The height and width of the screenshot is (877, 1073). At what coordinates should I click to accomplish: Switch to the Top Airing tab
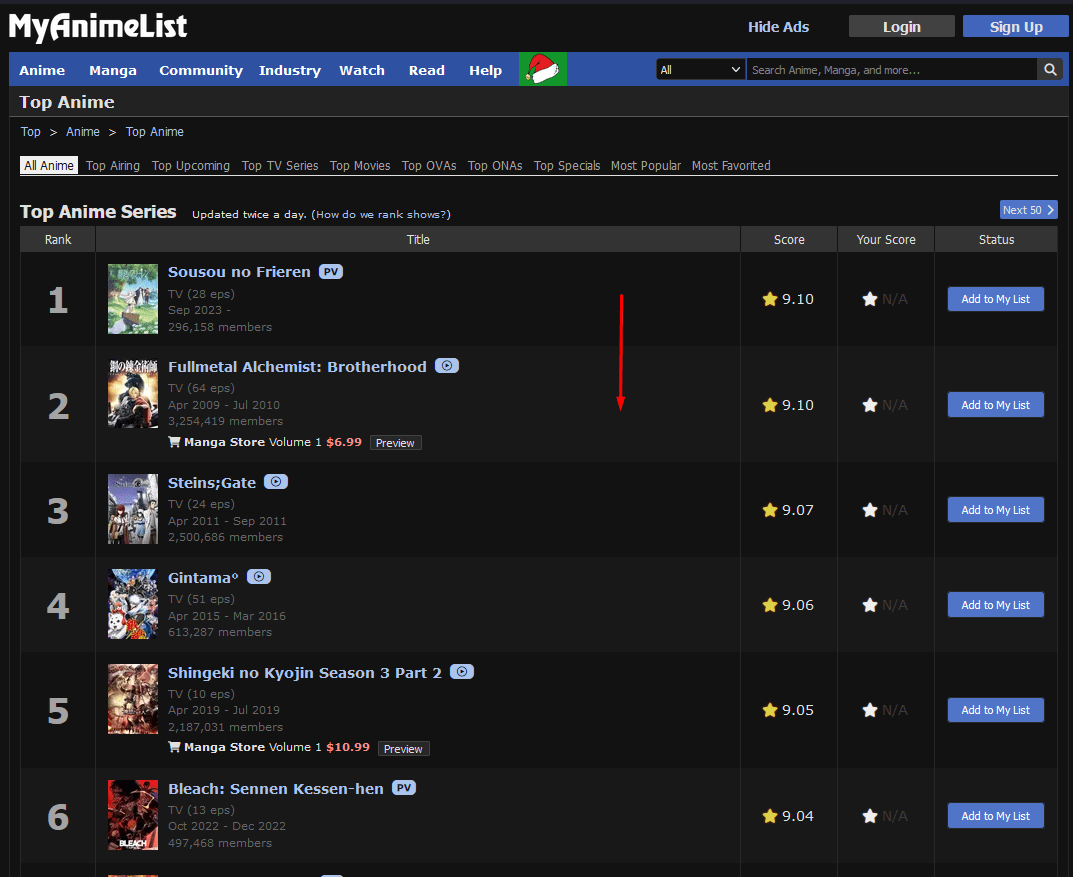pos(113,166)
